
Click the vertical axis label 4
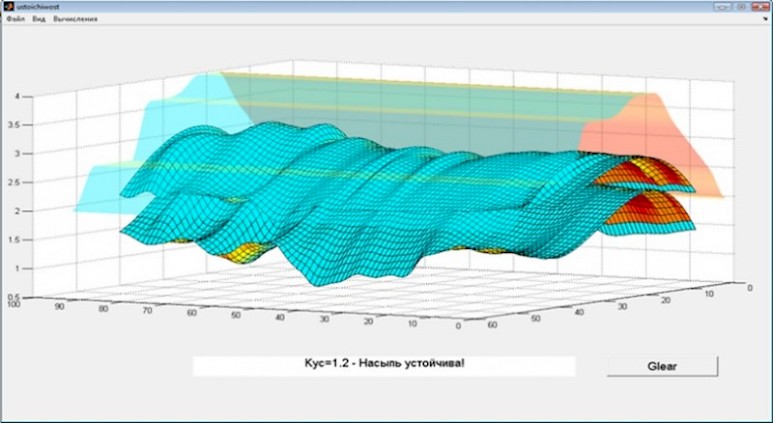coord(17,97)
